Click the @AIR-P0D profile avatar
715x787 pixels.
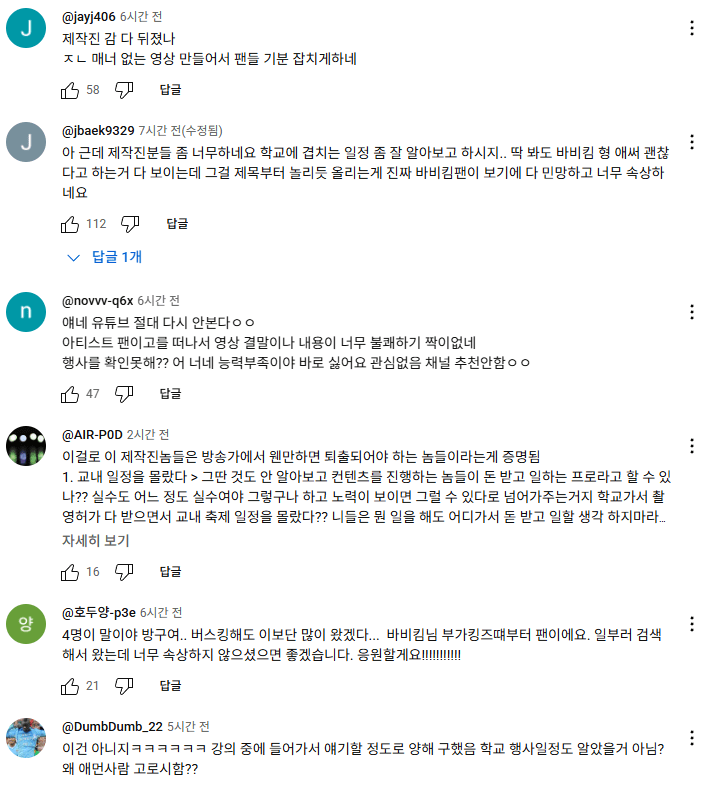coord(26,446)
